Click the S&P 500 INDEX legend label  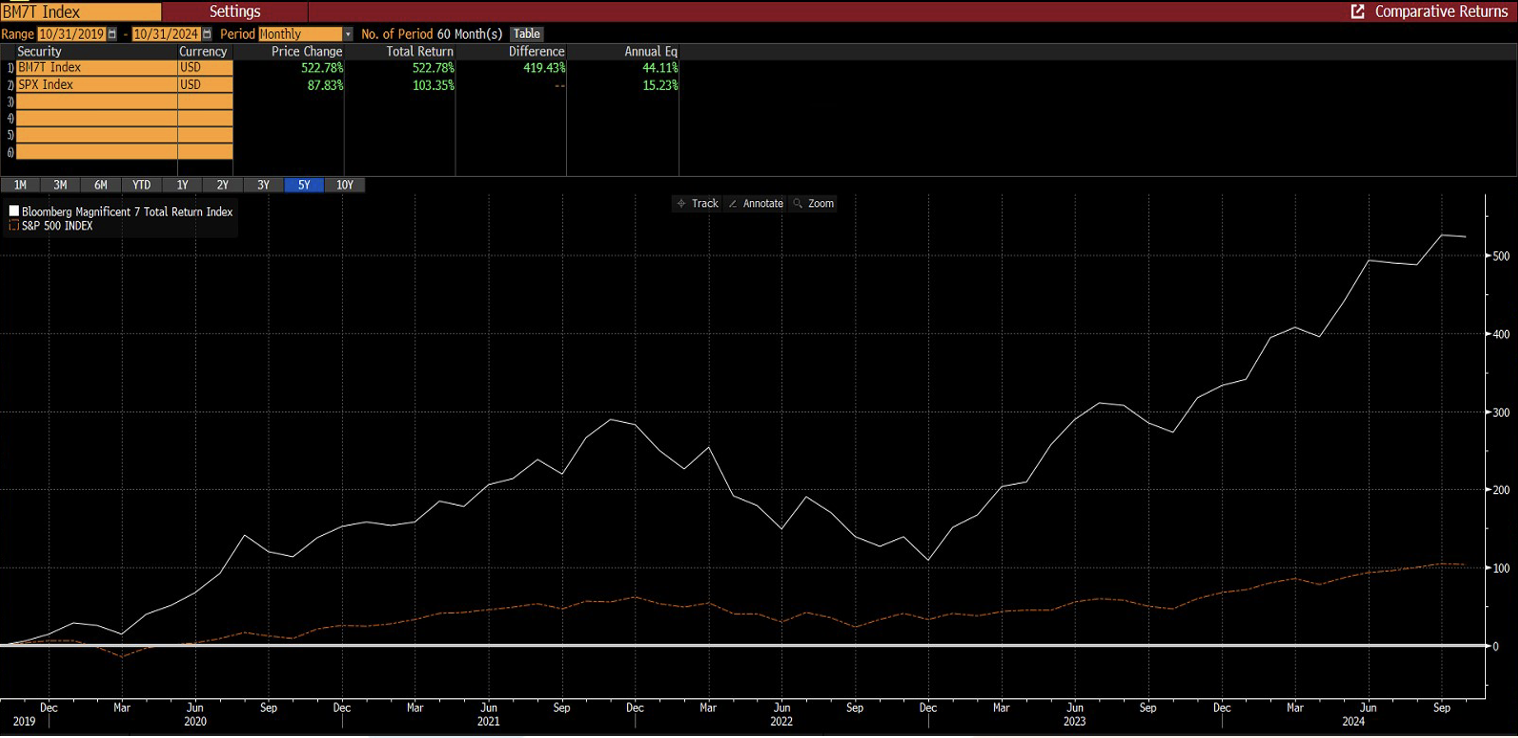pyautogui.click(x=57, y=226)
